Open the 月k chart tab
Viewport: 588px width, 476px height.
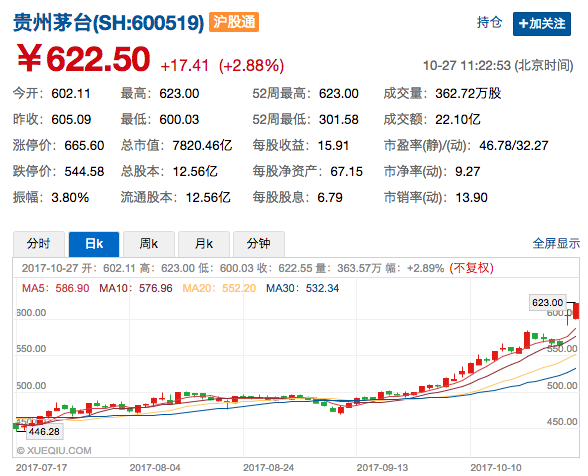(204, 244)
